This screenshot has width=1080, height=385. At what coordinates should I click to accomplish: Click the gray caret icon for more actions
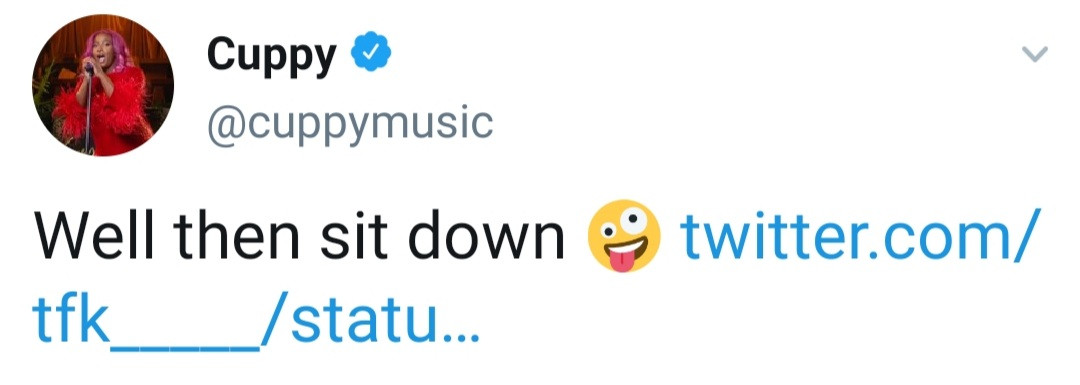(x=1034, y=54)
